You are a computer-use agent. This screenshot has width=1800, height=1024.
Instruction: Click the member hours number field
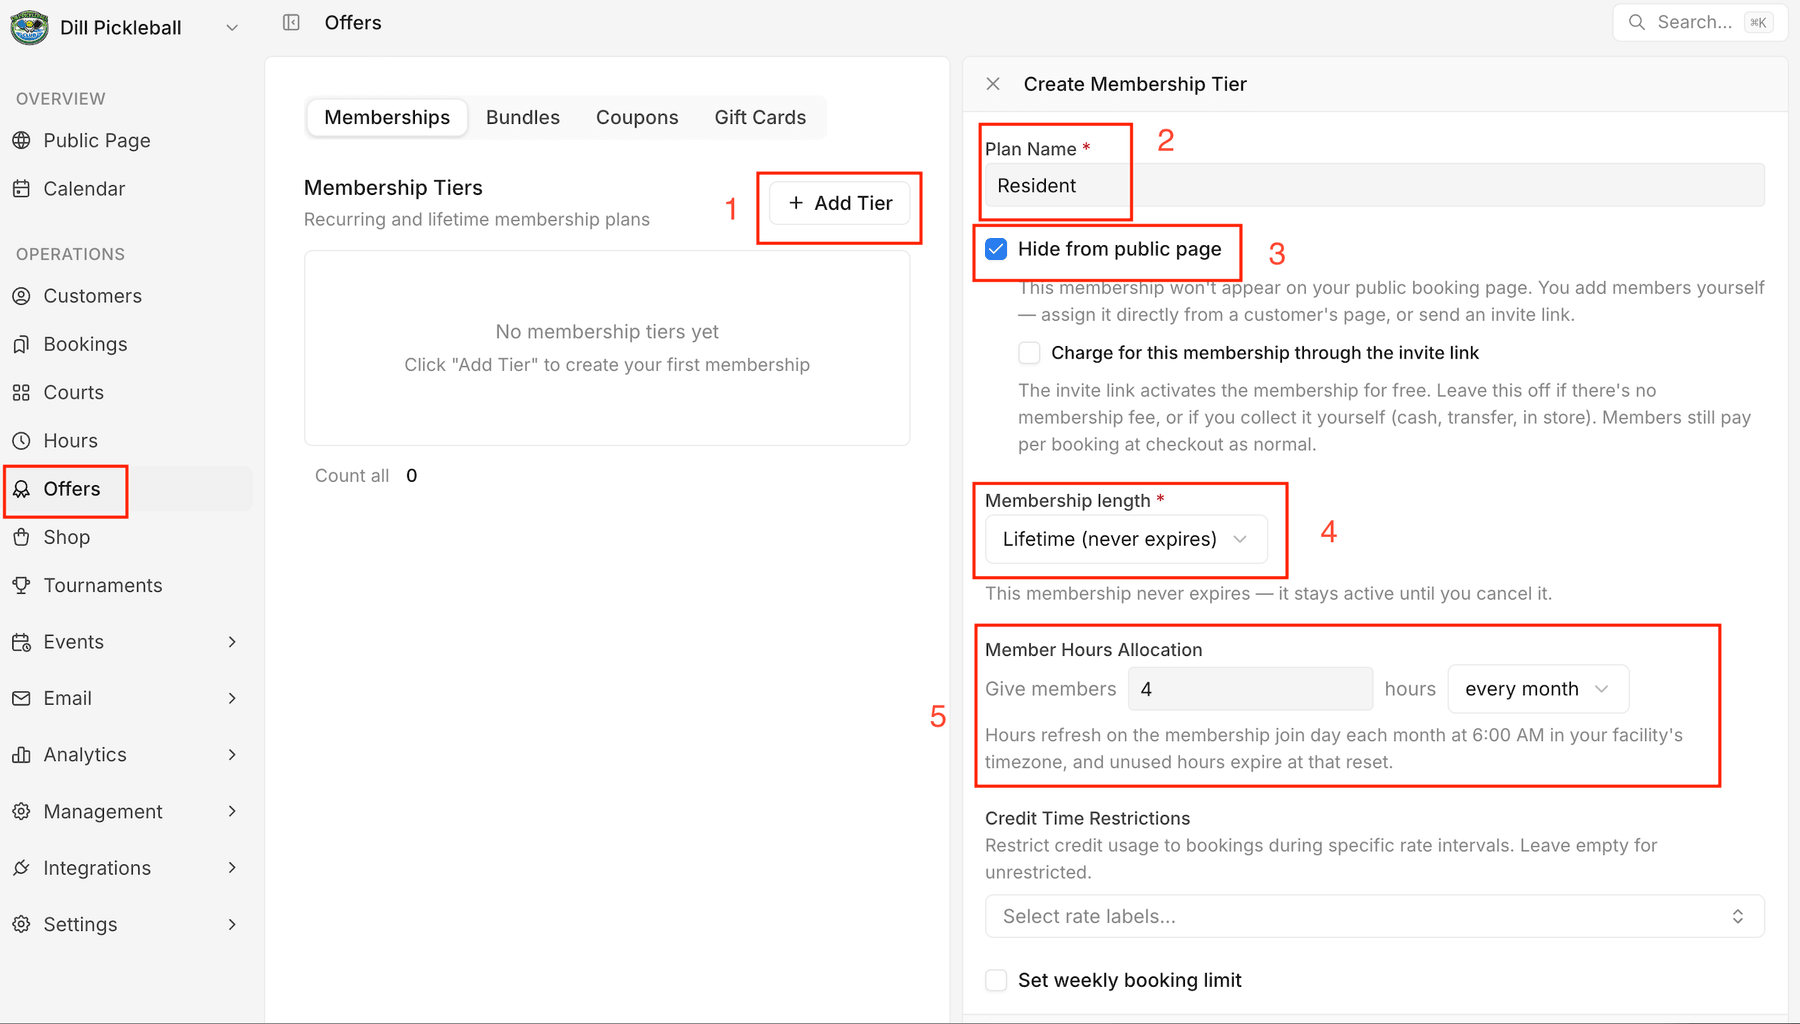point(1250,689)
